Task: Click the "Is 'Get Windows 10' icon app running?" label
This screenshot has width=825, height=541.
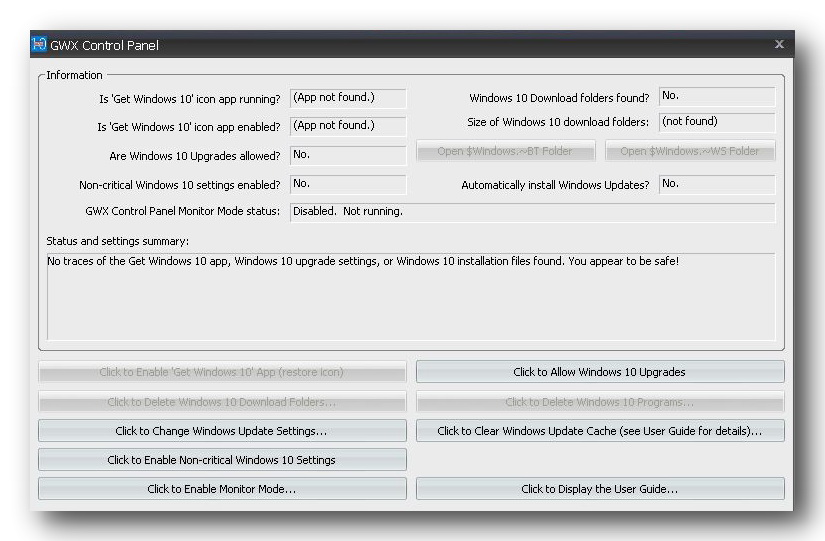Action: pos(189,99)
